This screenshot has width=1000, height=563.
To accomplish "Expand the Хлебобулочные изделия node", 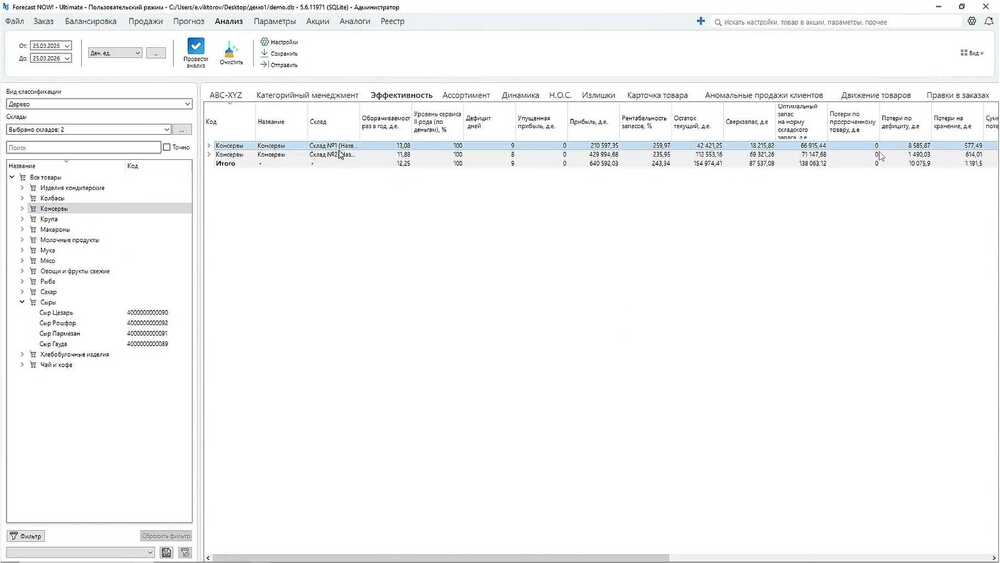I will [22, 354].
